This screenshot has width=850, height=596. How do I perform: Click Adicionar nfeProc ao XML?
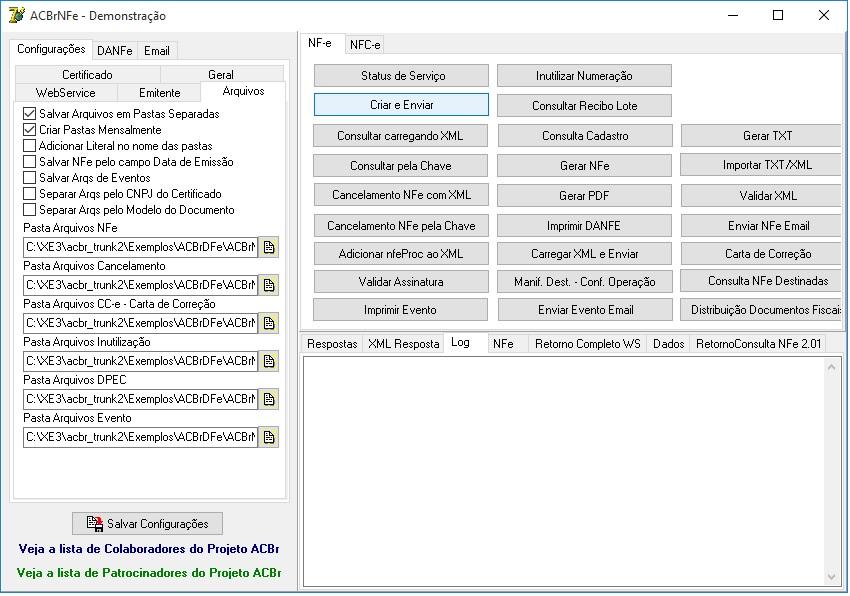coord(401,254)
